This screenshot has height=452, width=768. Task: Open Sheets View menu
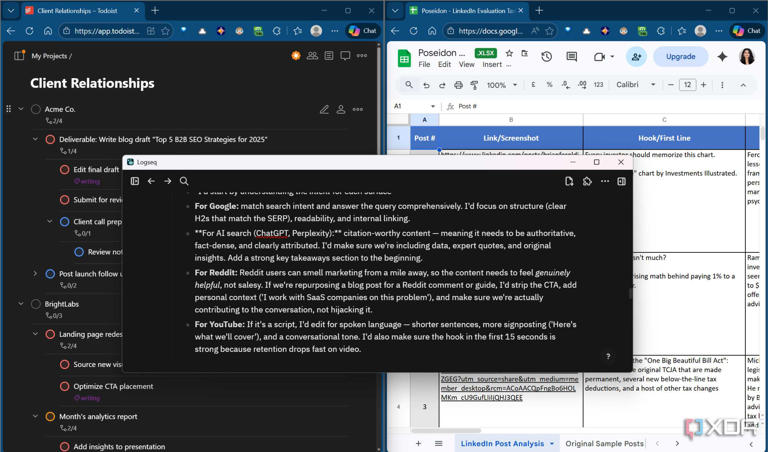466,65
